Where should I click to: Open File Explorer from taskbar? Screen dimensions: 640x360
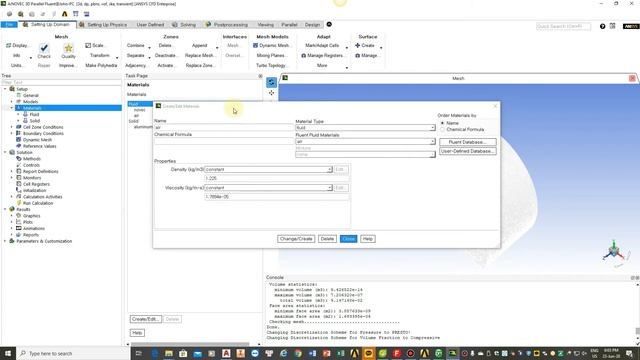click(x=169, y=353)
